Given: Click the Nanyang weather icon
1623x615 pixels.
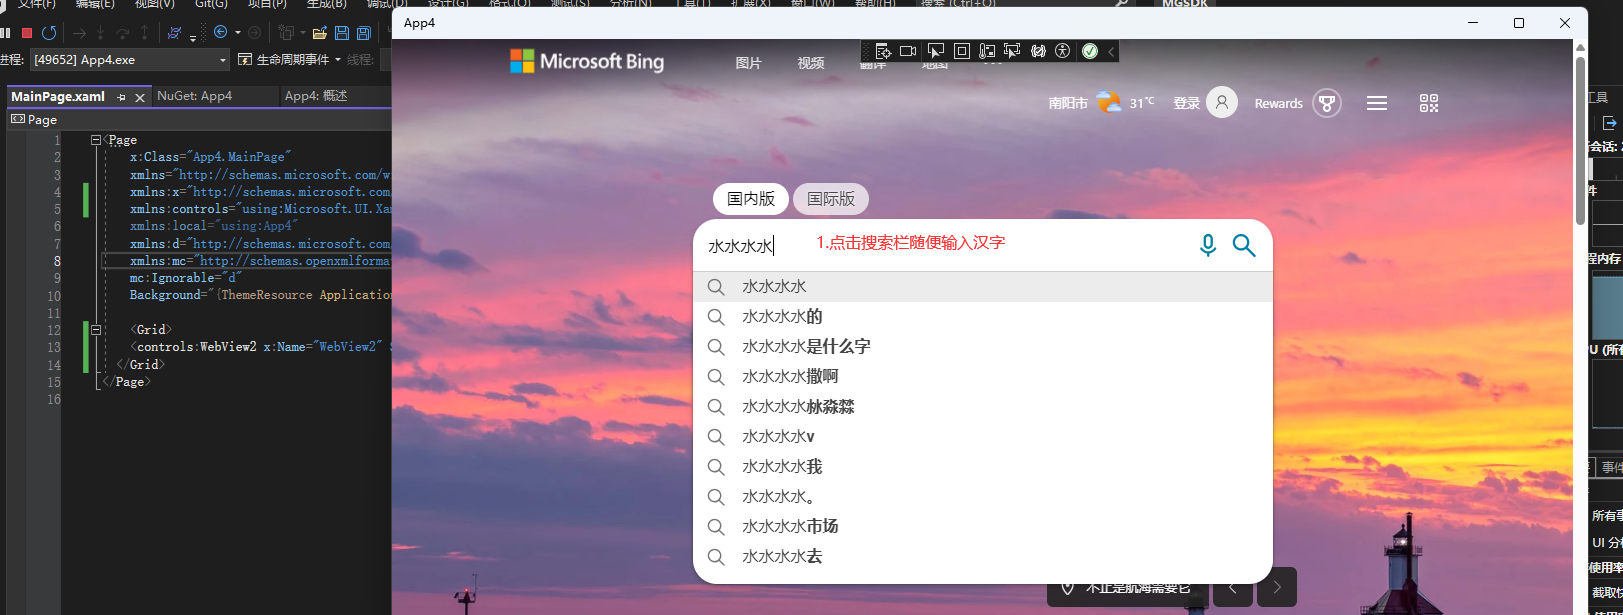Looking at the screenshot, I should [1109, 102].
